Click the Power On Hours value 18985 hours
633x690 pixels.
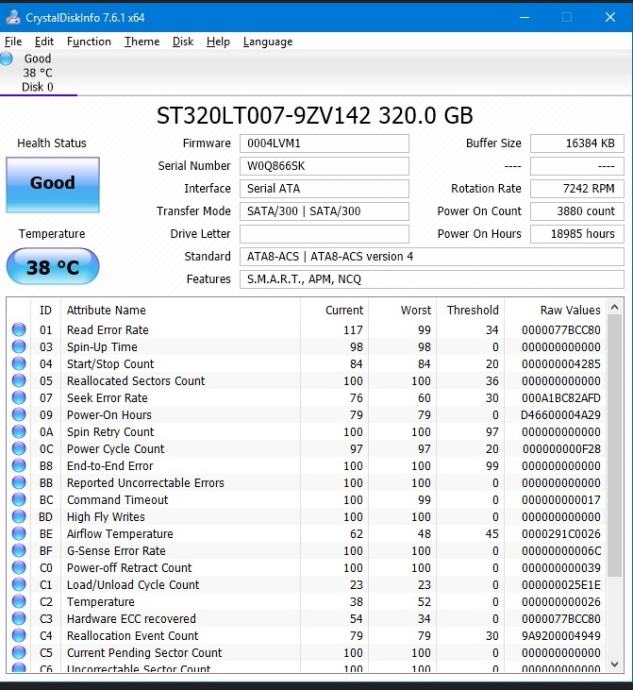[x=577, y=234]
